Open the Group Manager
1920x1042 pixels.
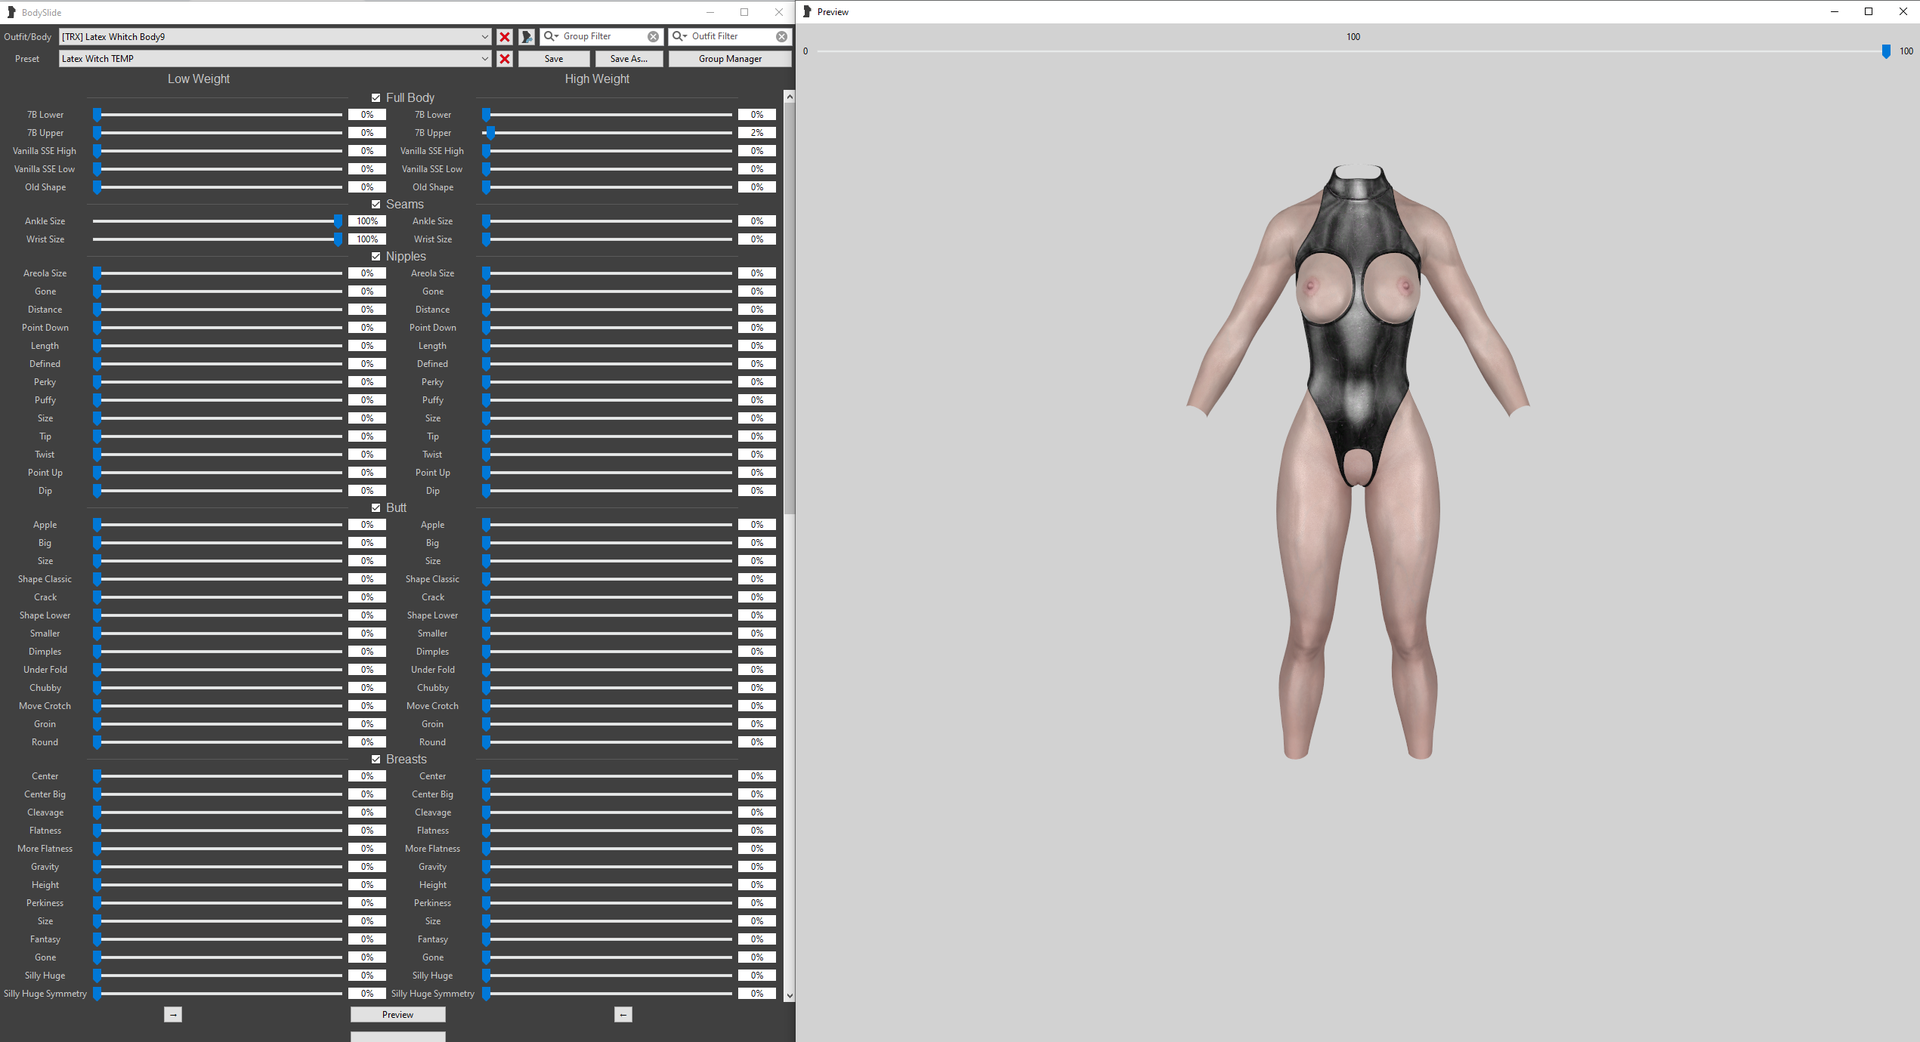pos(730,59)
